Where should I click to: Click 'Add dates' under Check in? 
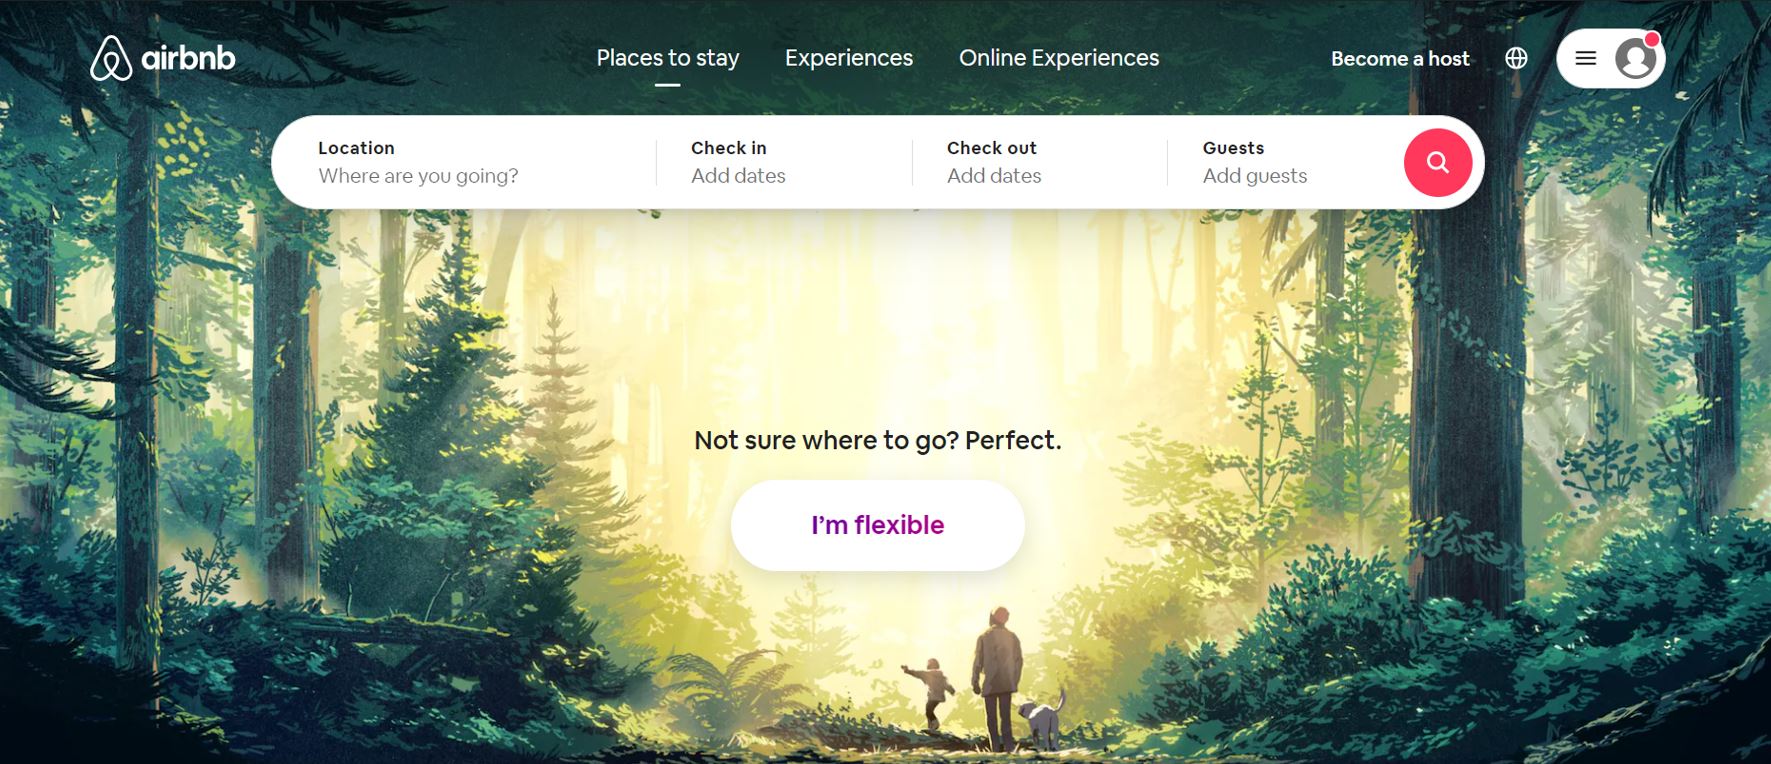738,176
